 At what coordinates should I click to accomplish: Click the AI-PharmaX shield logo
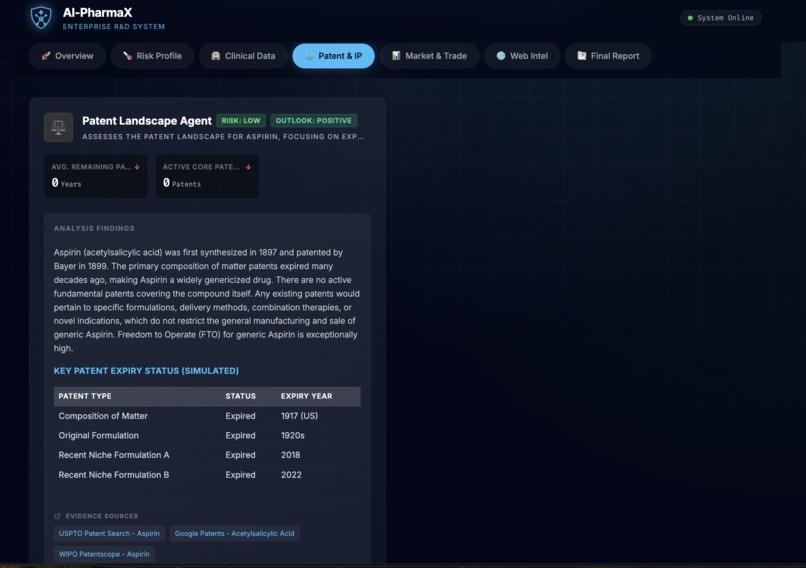click(41, 18)
